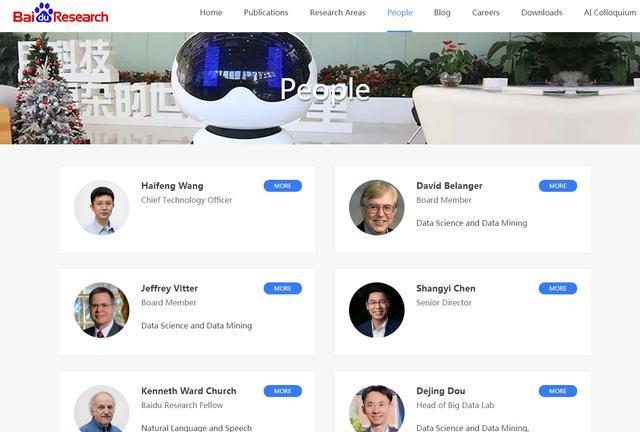Screen dimensions: 640x432
Task: Click Jeffrey Vitter's profile photo
Action: [x=102, y=310]
